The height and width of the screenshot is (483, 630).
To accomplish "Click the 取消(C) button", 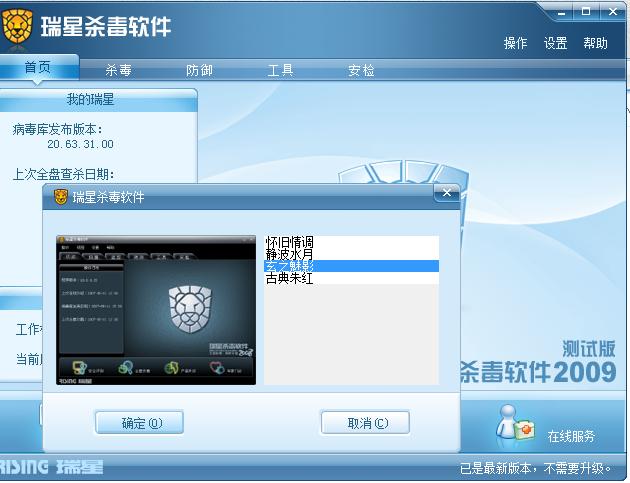I will coord(365,423).
